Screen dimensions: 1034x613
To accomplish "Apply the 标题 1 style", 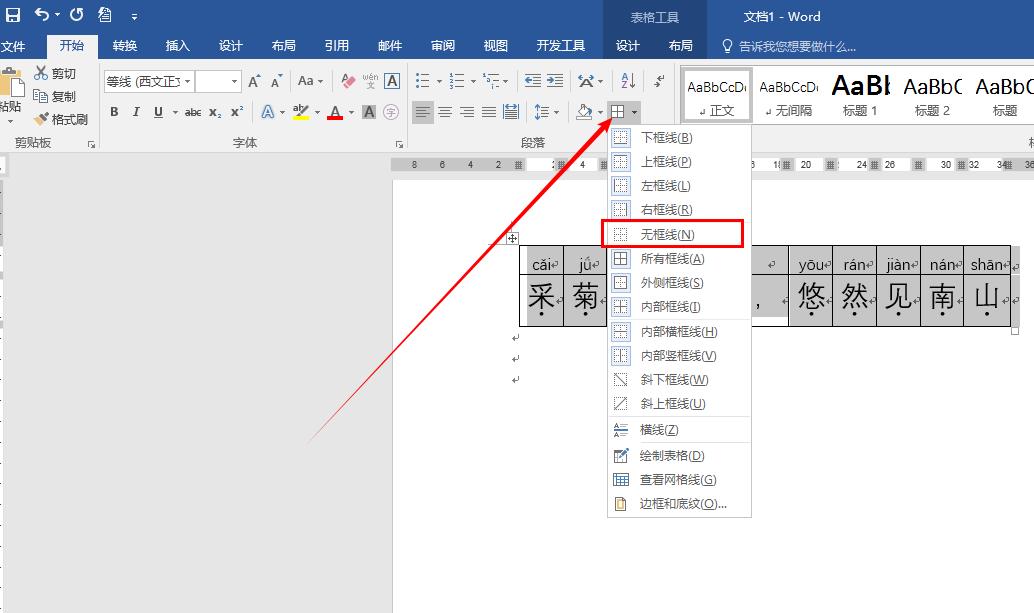I will tap(860, 95).
